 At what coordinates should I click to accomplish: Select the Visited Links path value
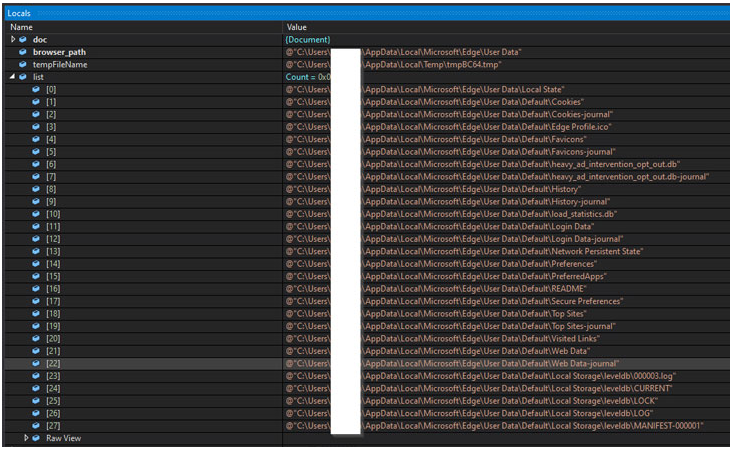[x=443, y=338]
